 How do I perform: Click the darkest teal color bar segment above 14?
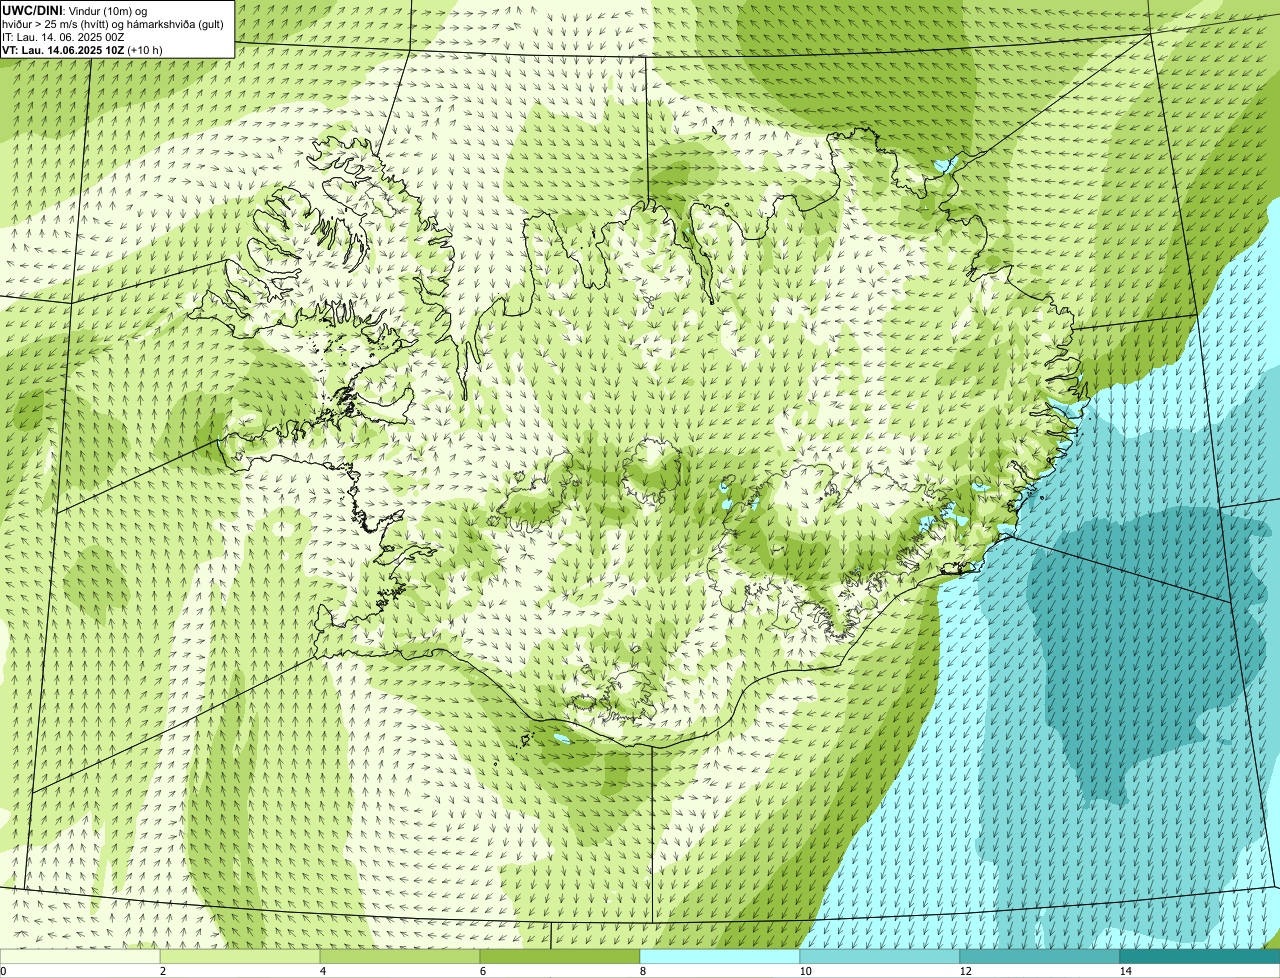[x=1200, y=956]
